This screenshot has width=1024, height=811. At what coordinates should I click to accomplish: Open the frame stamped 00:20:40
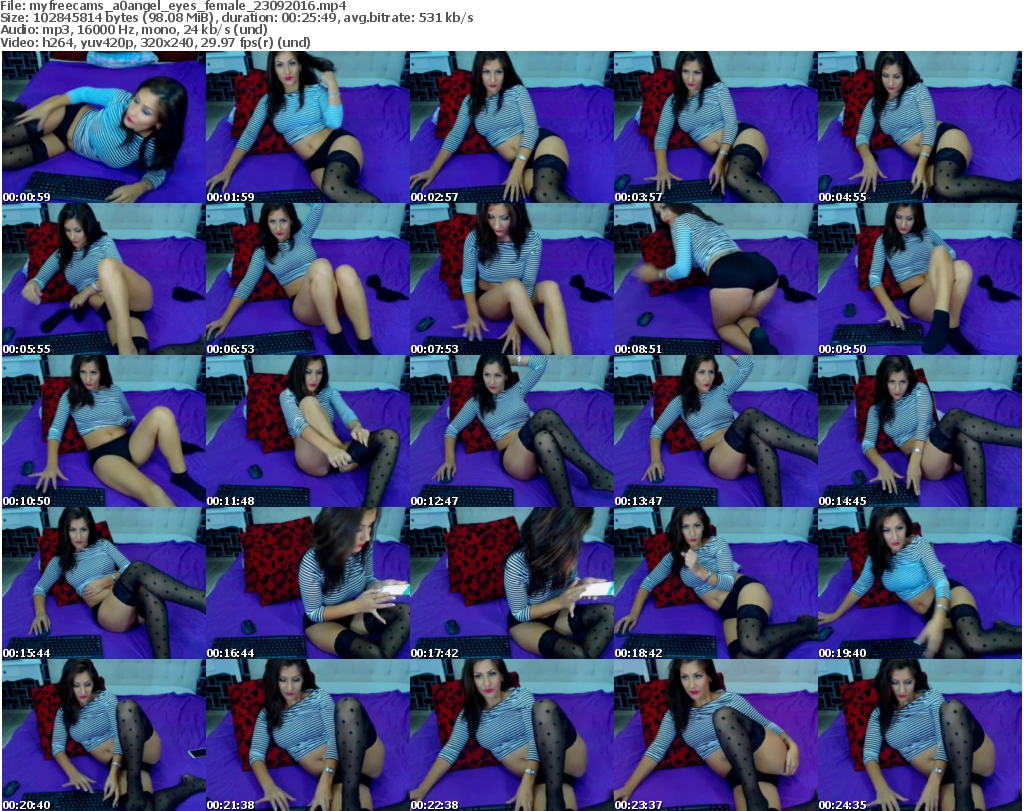(103, 735)
